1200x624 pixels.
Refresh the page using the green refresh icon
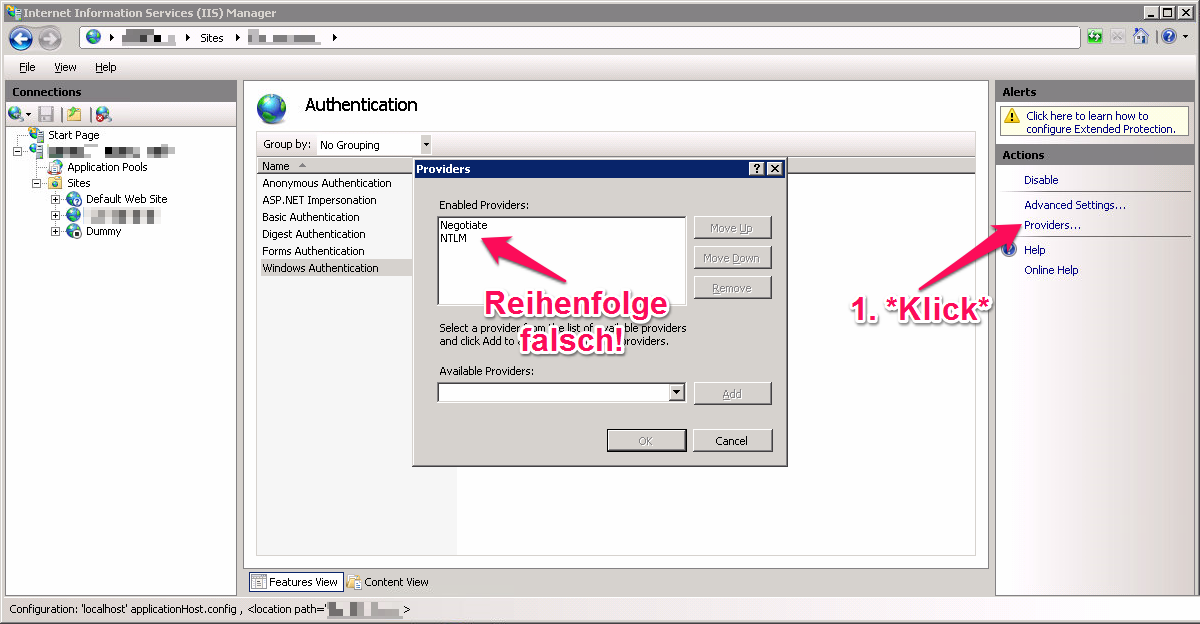point(1096,37)
